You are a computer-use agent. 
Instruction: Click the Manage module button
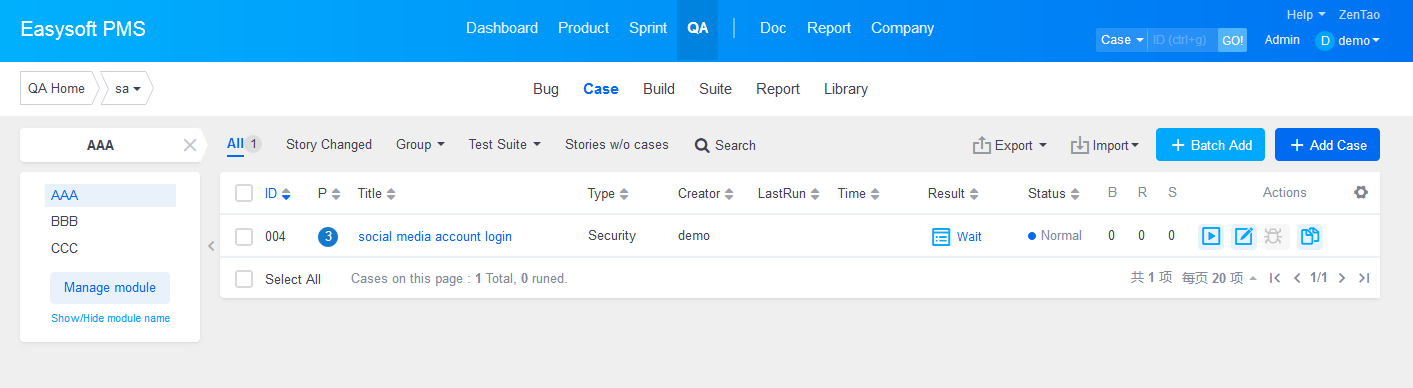[110, 288]
